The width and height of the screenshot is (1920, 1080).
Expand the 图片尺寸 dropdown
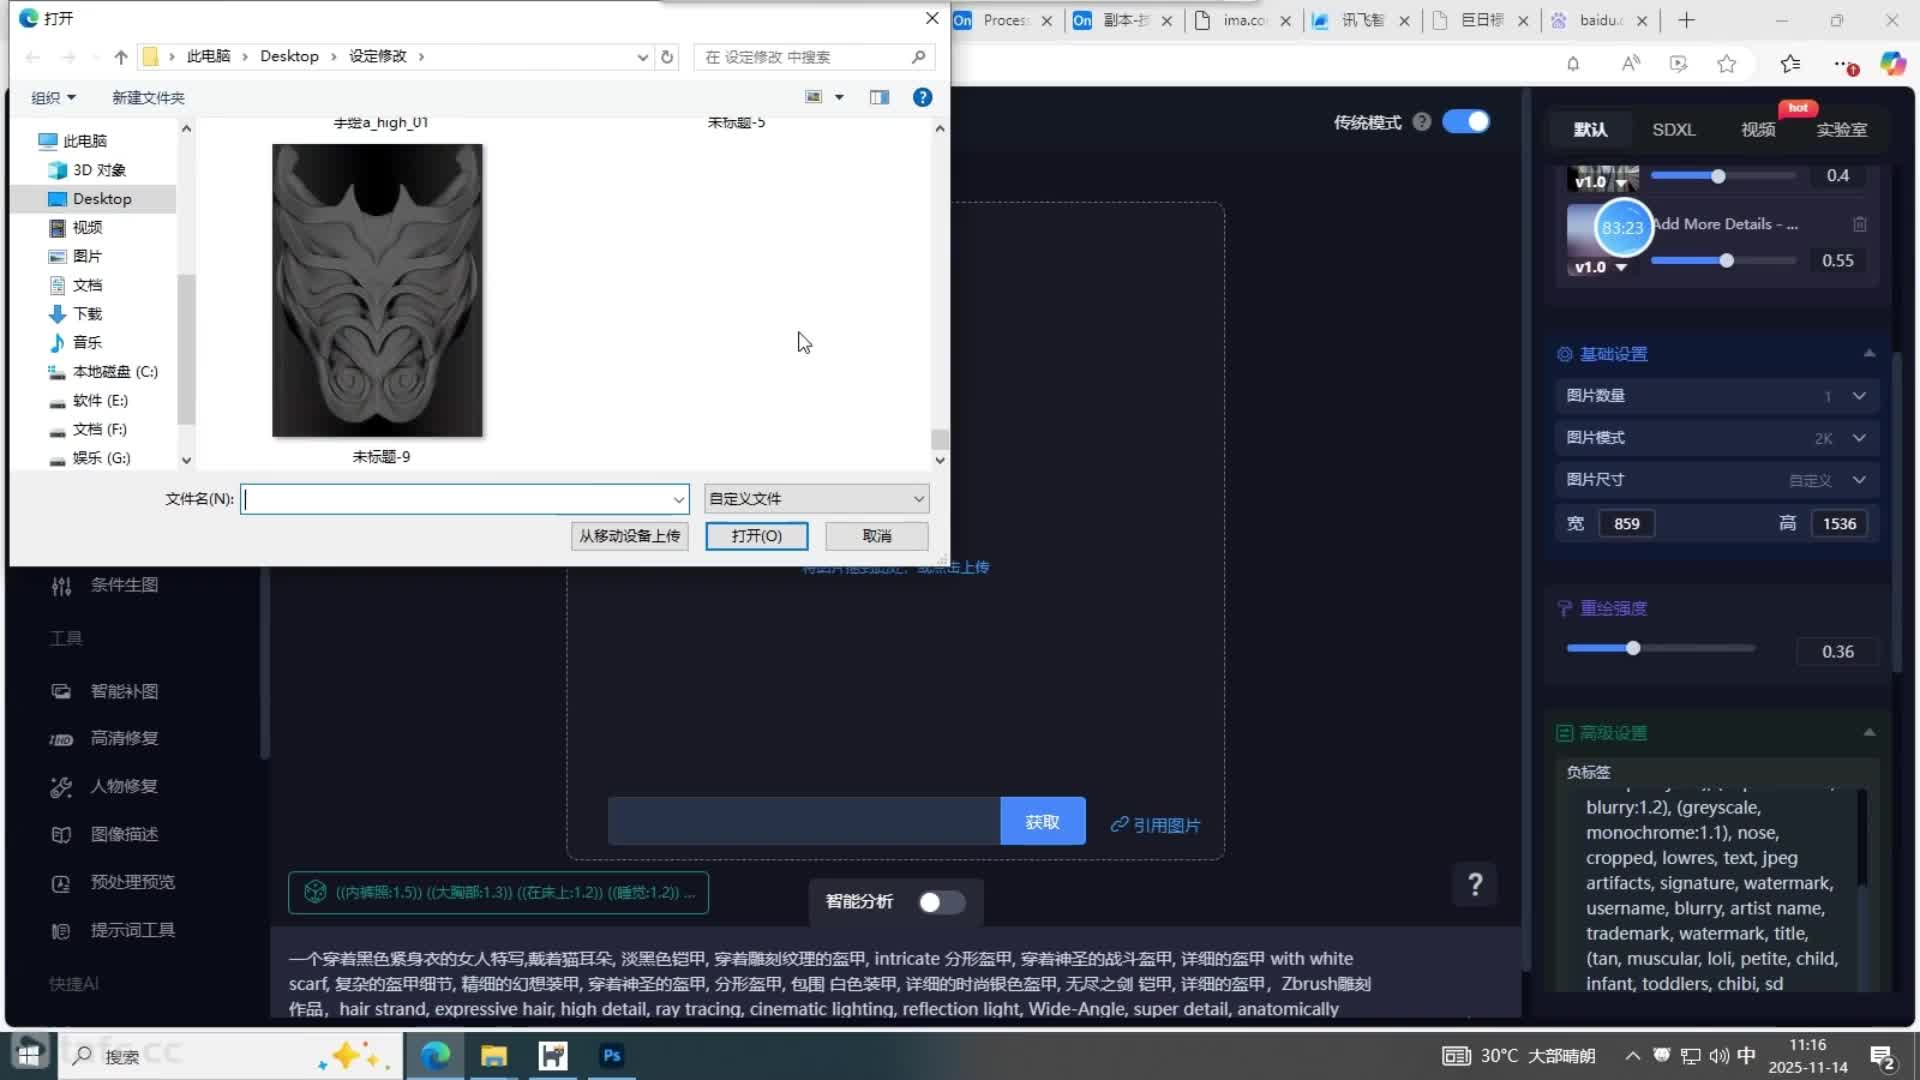pyautogui.click(x=1858, y=480)
